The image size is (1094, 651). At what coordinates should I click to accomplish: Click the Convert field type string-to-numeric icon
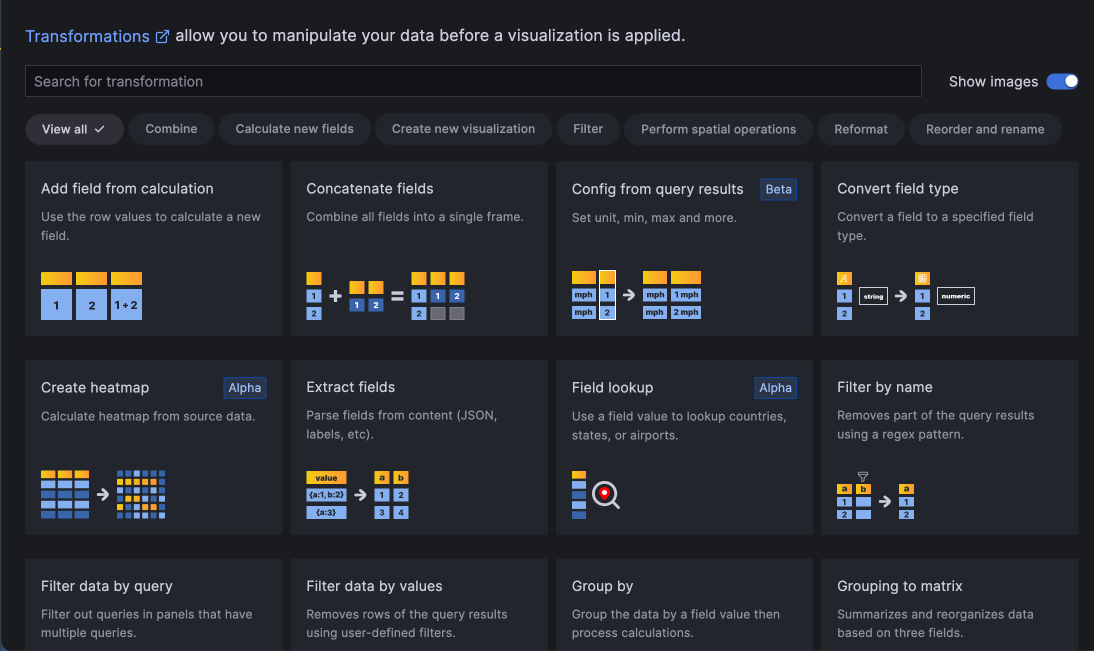[905, 295]
